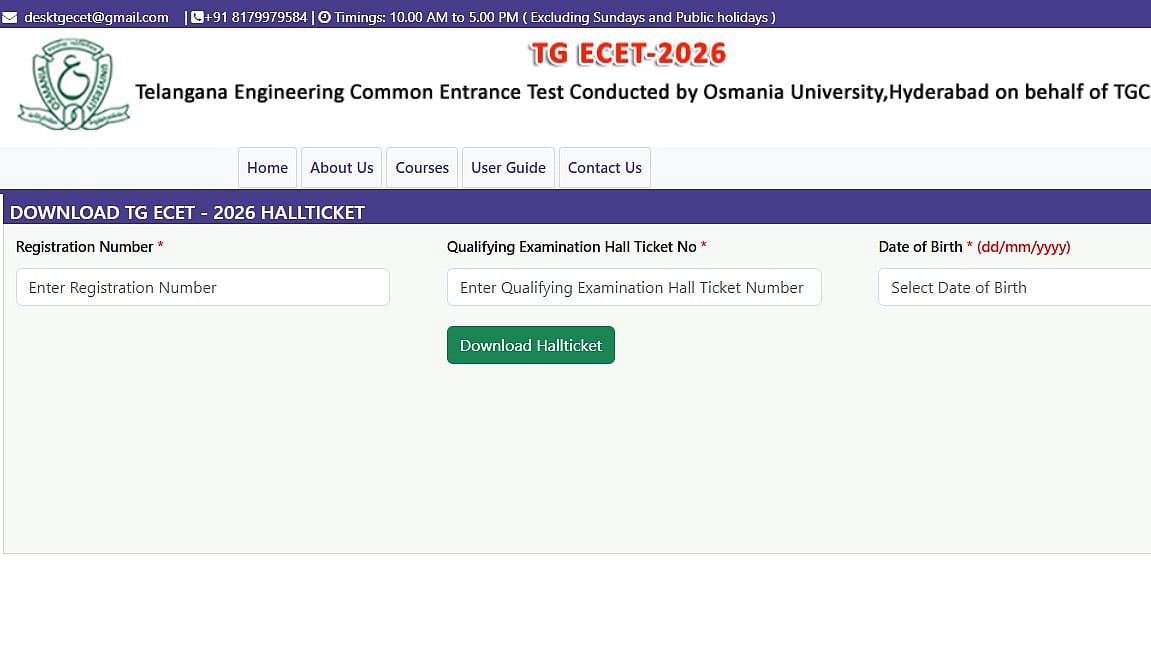Click the DOWNLOAD TG ECET - 2026 HALLTICKET heading

[187, 213]
